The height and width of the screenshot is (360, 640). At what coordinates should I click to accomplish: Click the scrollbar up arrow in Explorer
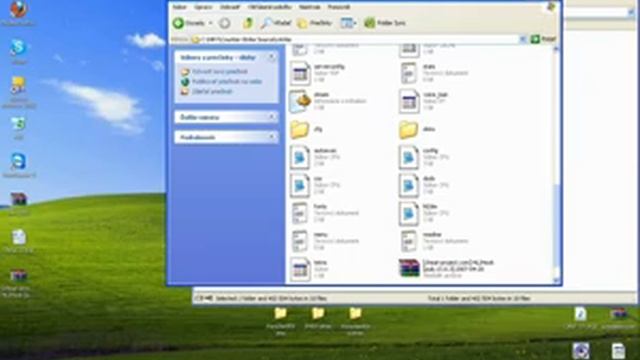(556, 49)
